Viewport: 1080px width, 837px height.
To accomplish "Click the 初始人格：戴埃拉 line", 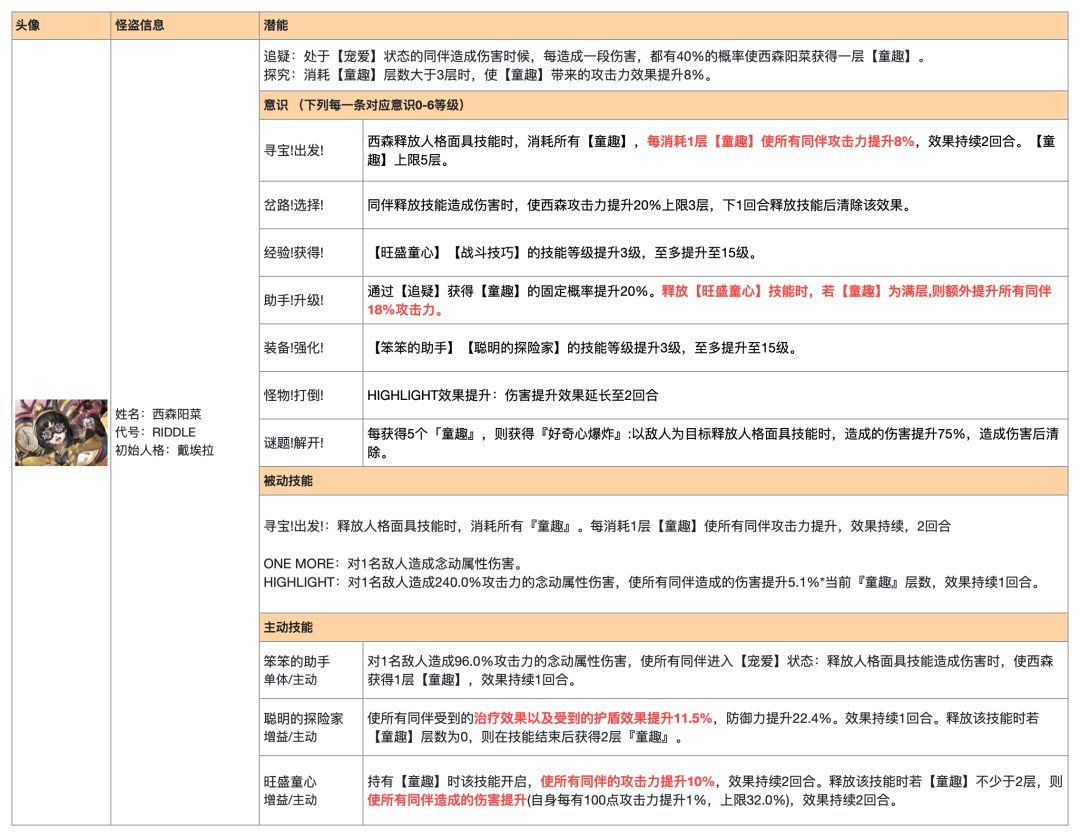I will (165, 450).
